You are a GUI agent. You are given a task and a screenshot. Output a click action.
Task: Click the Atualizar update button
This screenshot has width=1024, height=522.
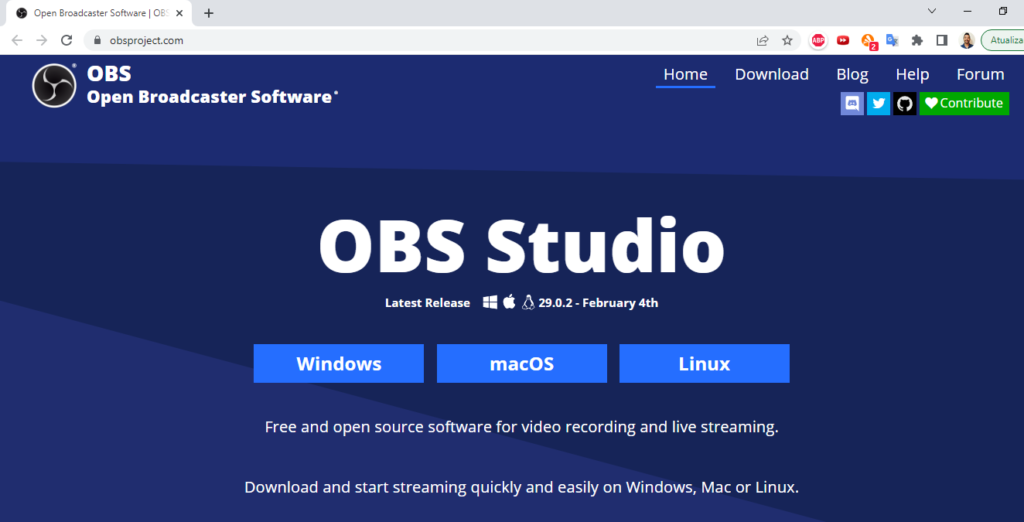point(1002,41)
